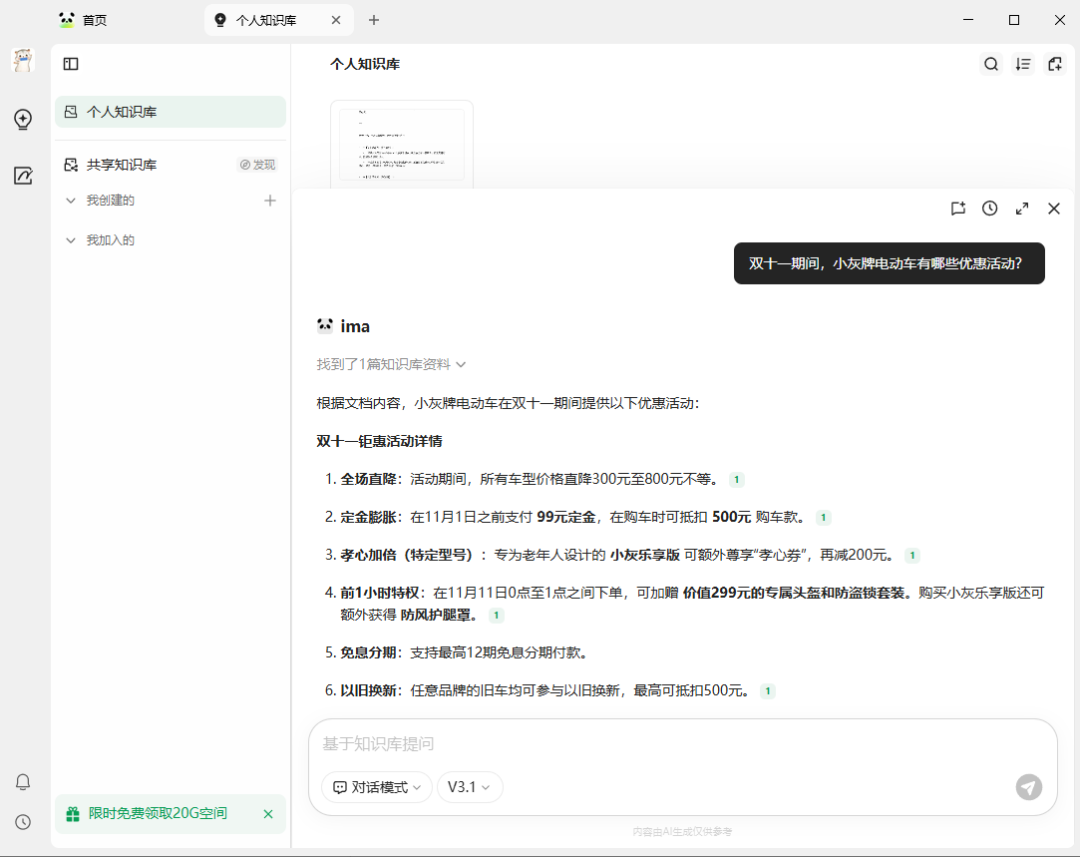The height and width of the screenshot is (857, 1080).
Task: Open the notifications bell icon
Action: coord(23,781)
